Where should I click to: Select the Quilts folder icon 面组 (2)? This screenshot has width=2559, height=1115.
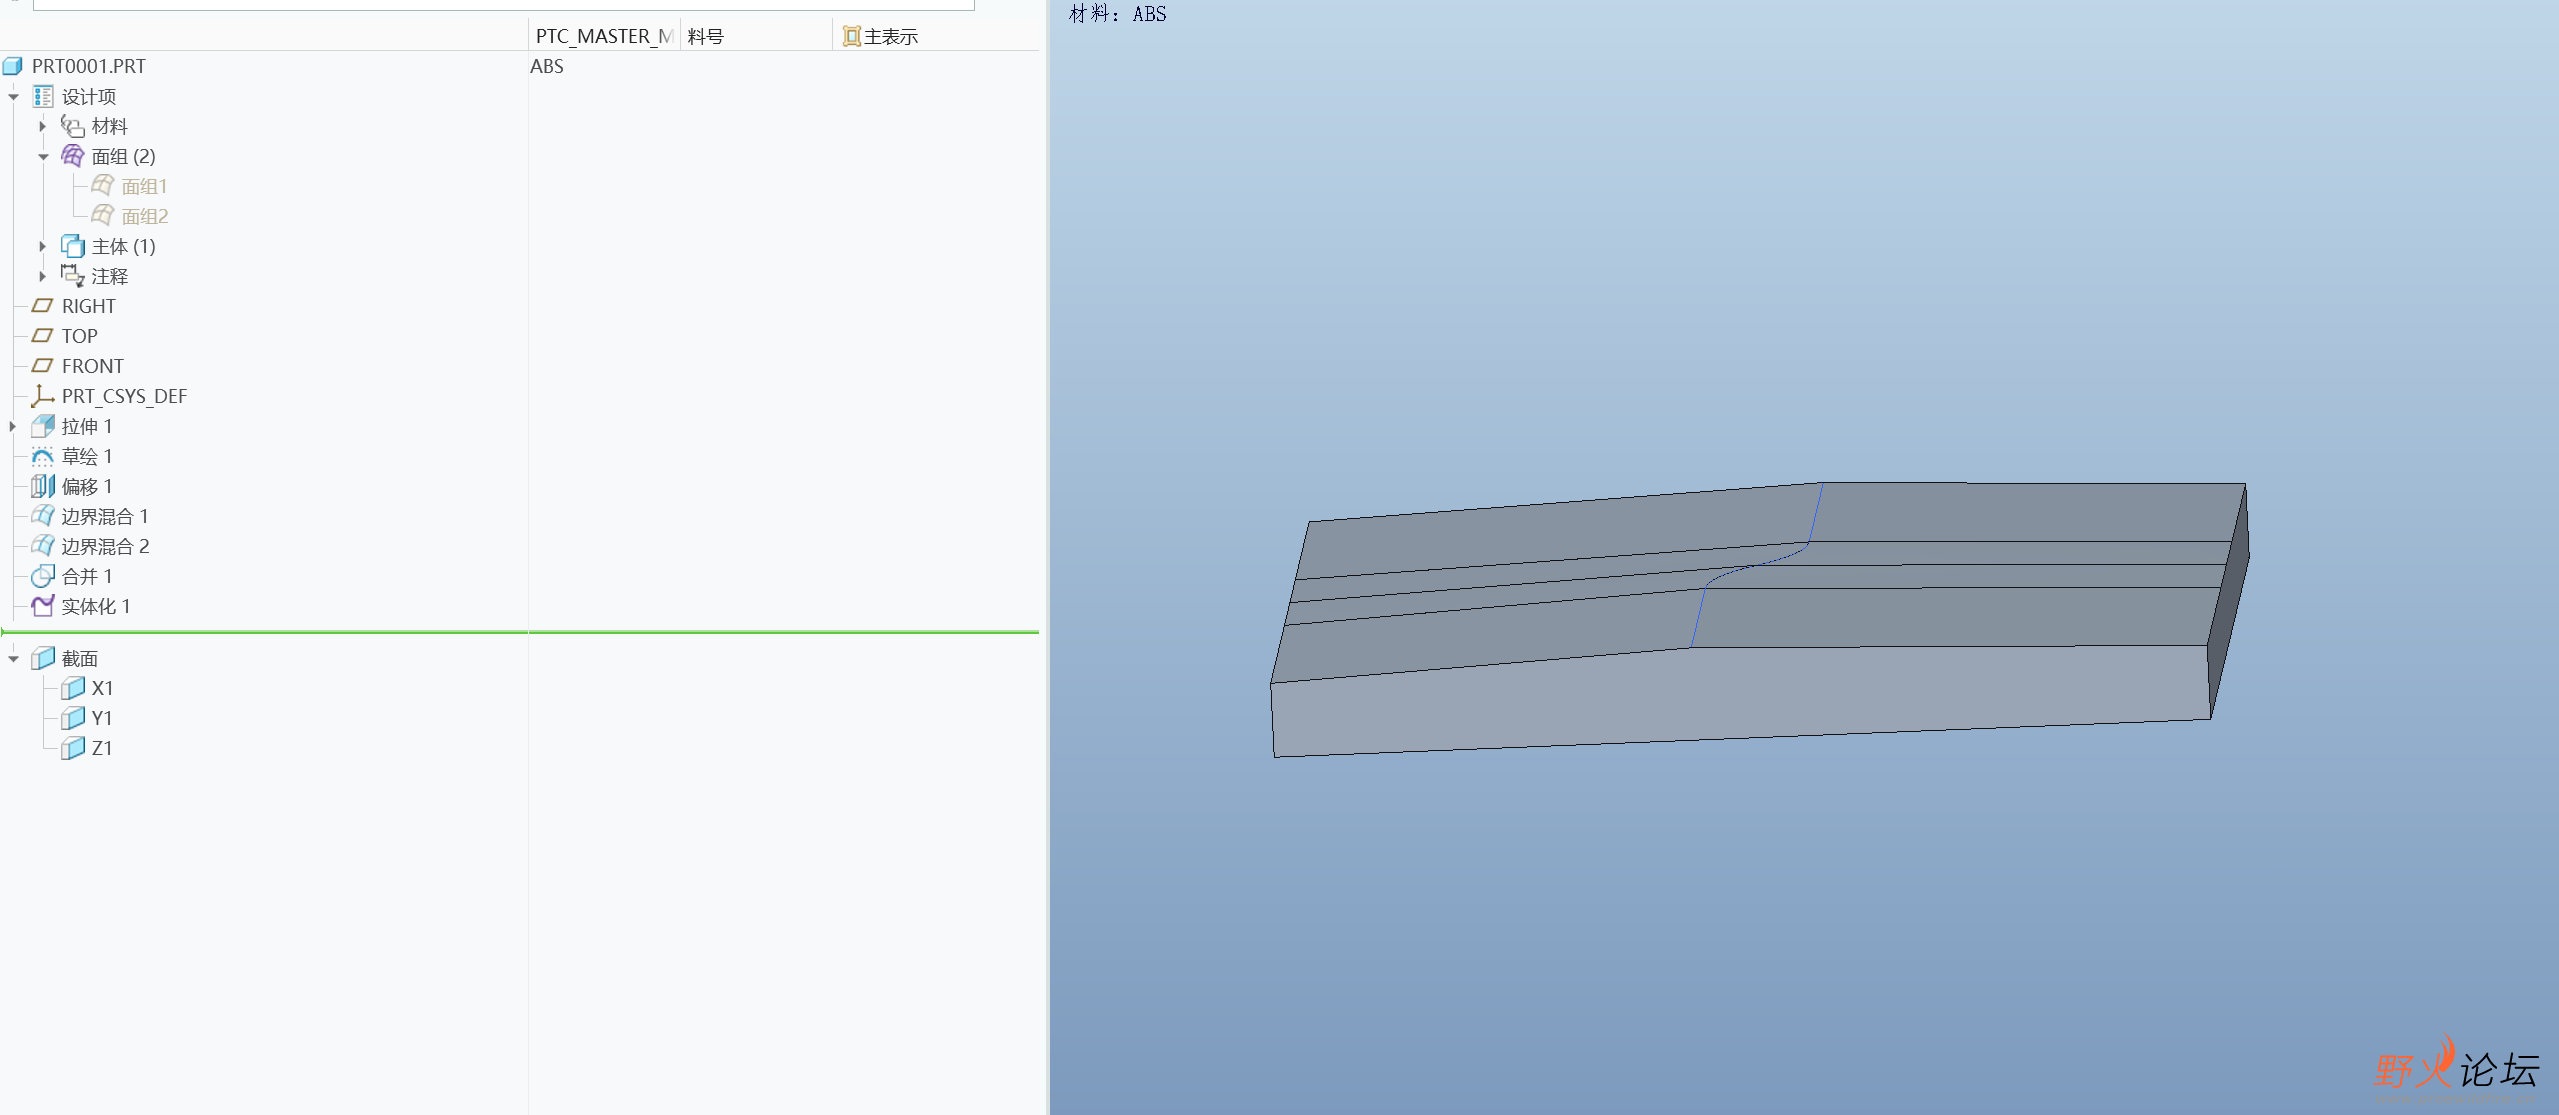[72, 156]
